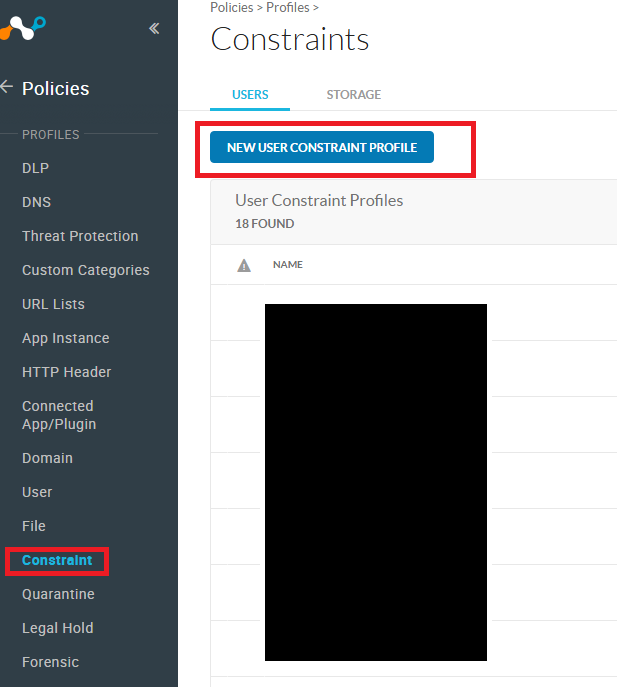
Task: Open Connected App/Plugin profiles
Action: (x=58, y=415)
